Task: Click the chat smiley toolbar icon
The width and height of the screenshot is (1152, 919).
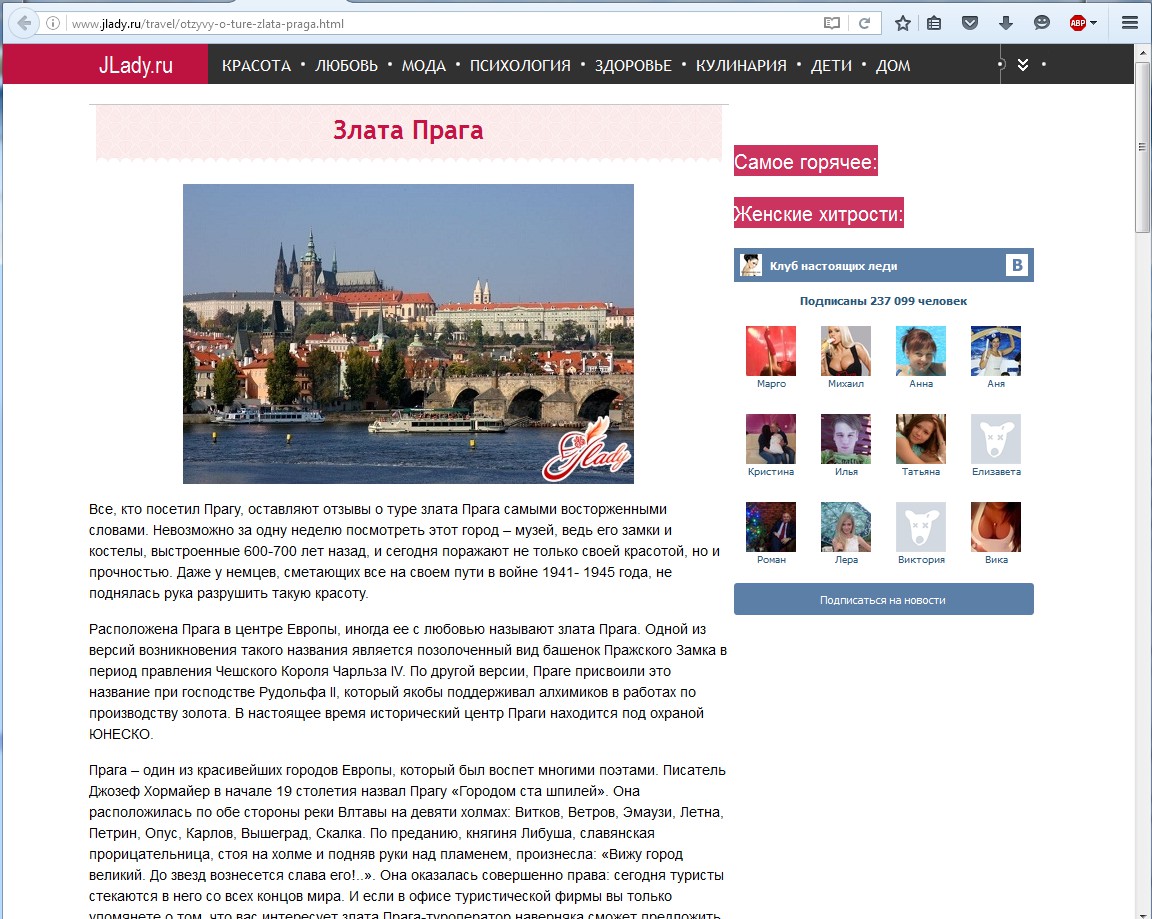Action: (1042, 24)
